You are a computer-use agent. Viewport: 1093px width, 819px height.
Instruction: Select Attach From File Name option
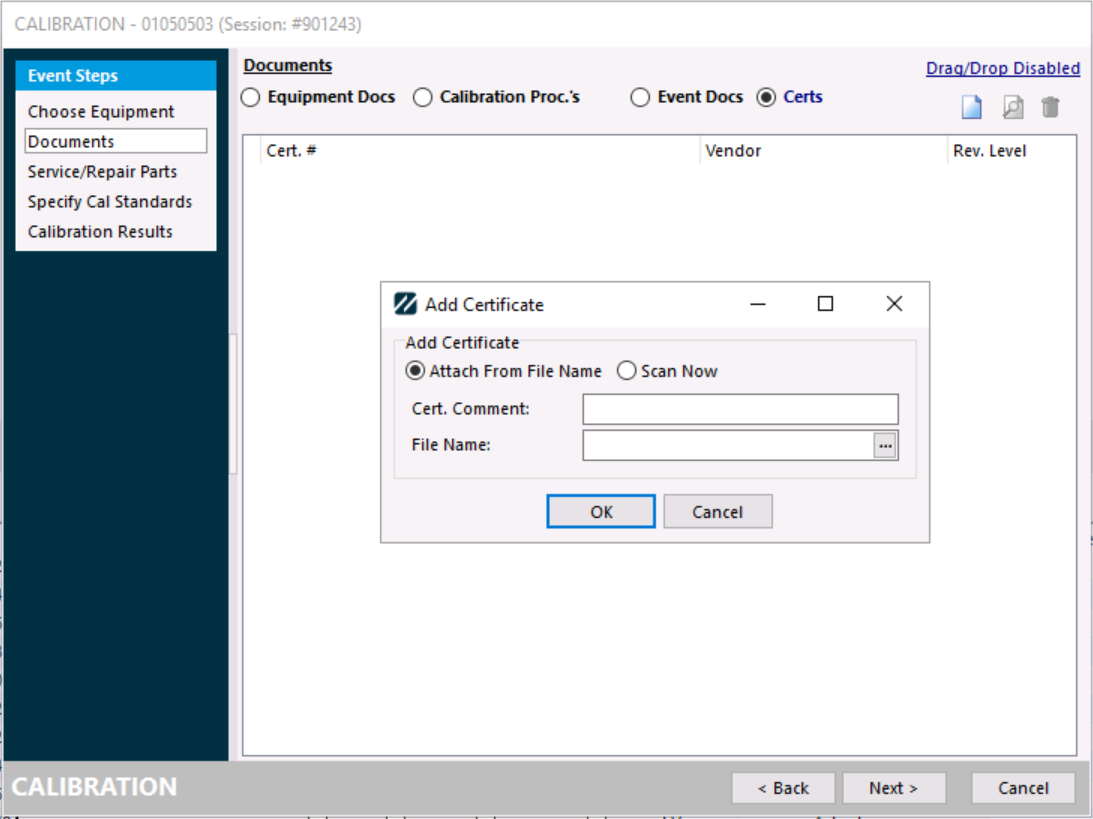tap(415, 371)
